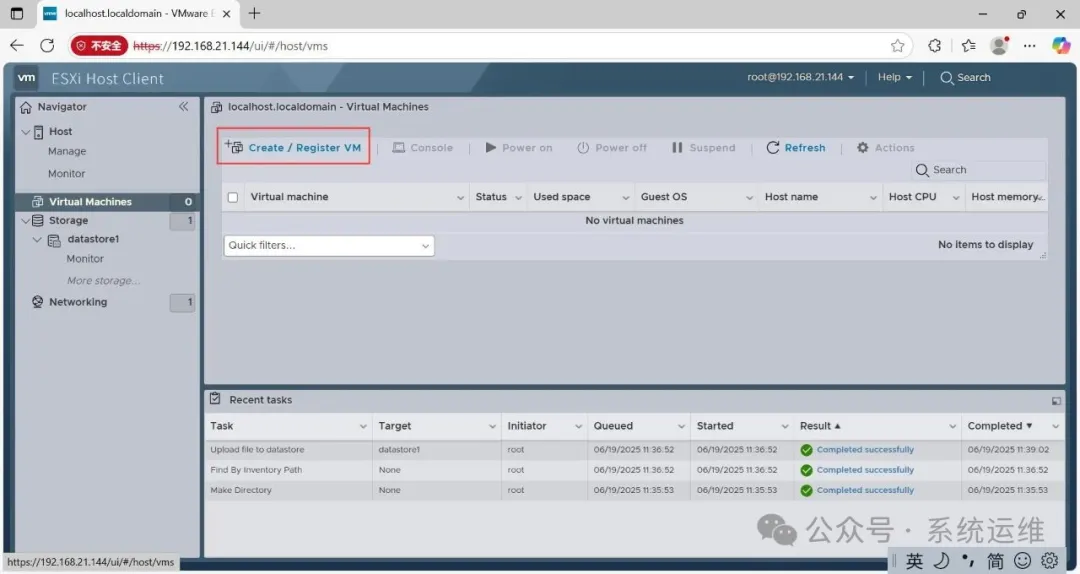The height and width of the screenshot is (574, 1080).
Task: Toggle the select-all virtual machines checkbox
Action: [233, 197]
